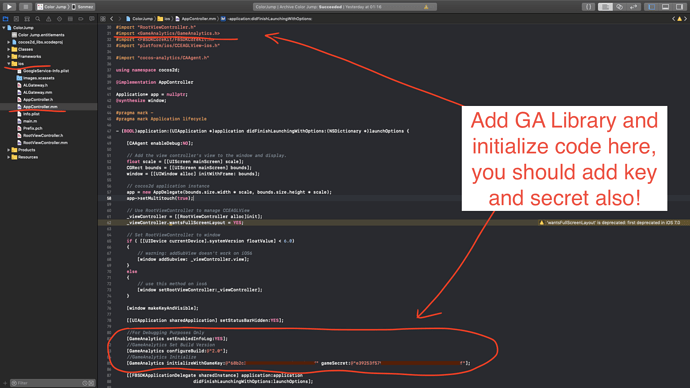This screenshot has height=388, width=690.
Task: Open the Issue navigator (warning triangle)
Action: tap(48, 19)
